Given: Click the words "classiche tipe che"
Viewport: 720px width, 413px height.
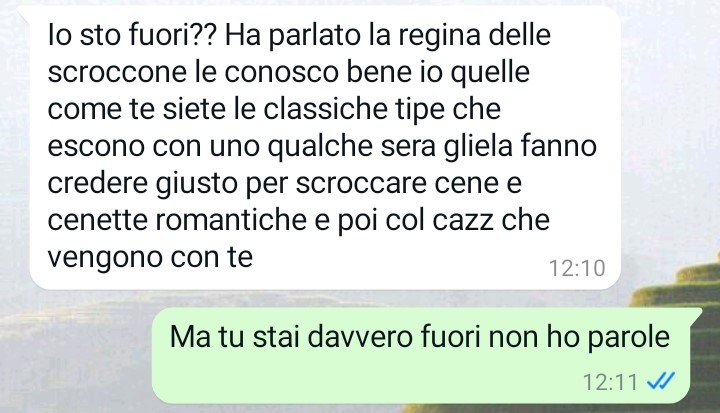Looking at the screenshot, I should [x=382, y=110].
